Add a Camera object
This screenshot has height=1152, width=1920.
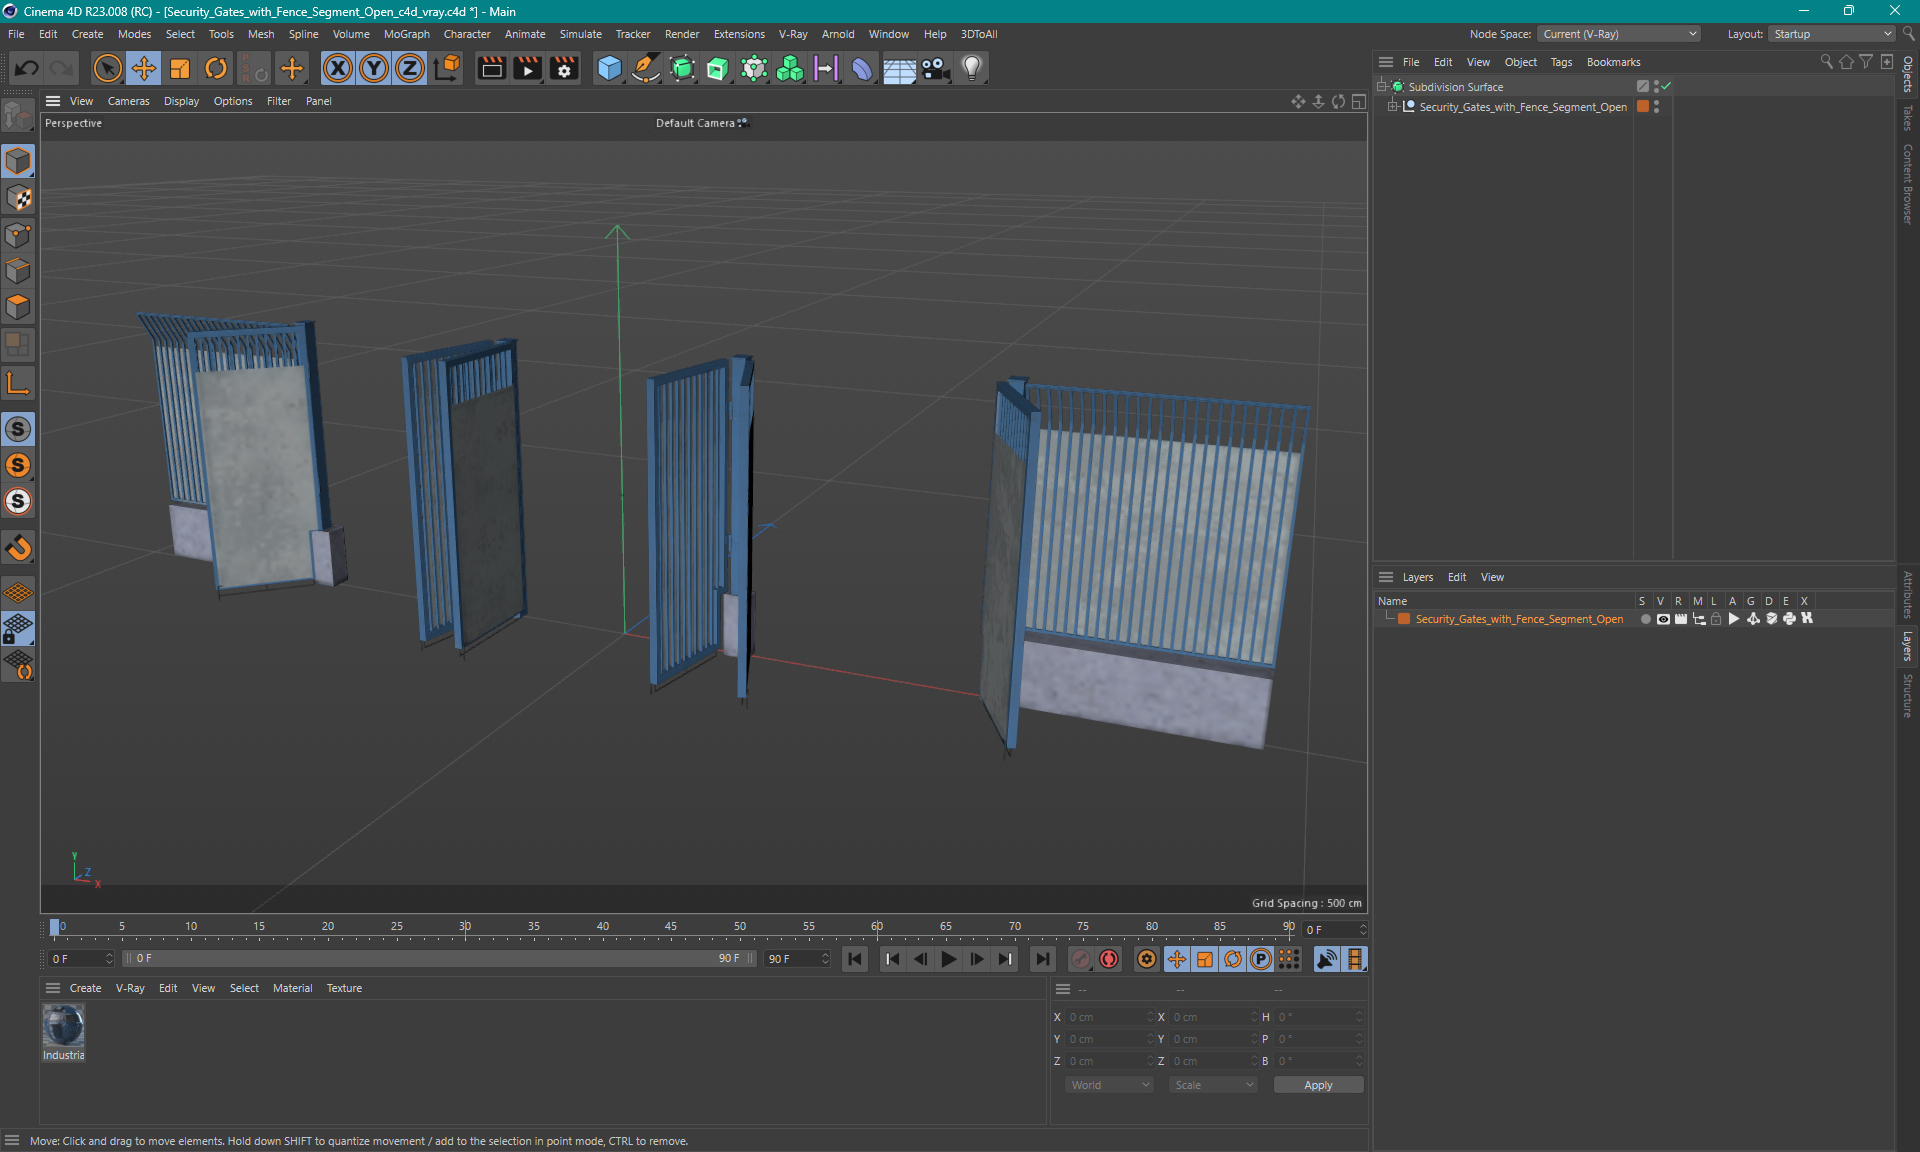tap(935, 68)
